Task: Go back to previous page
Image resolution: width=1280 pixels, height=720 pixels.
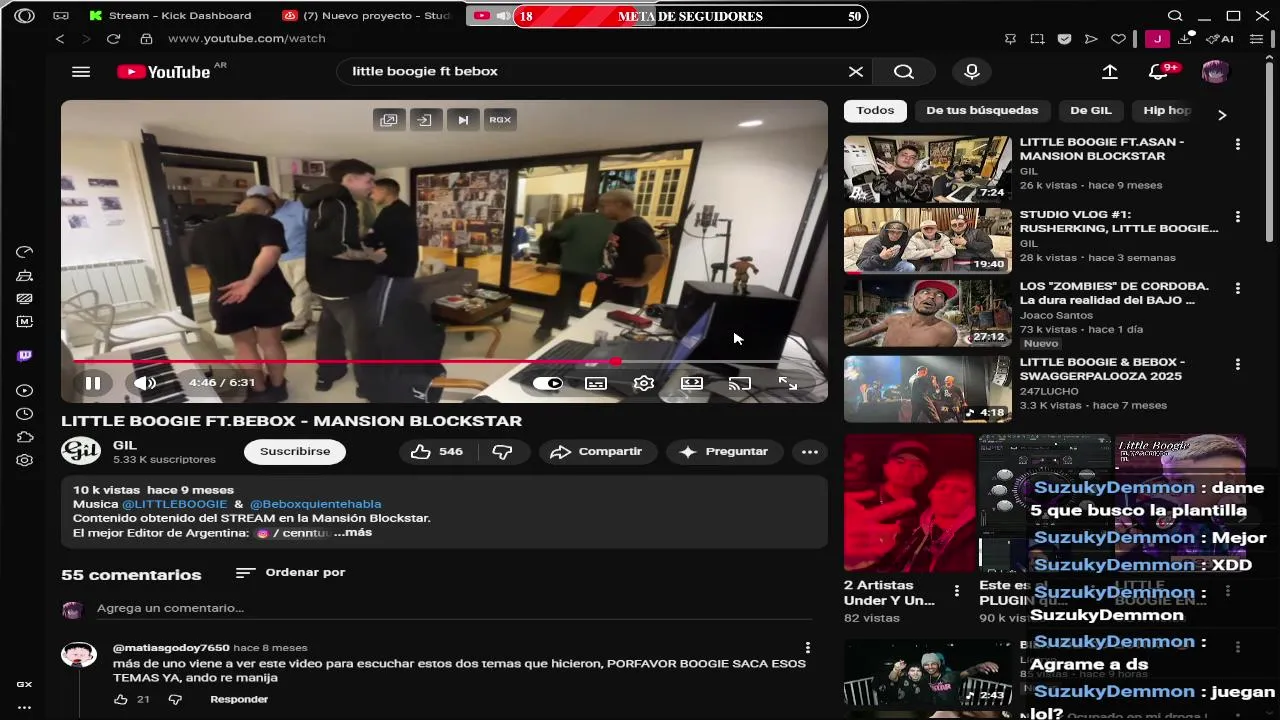Action: pyautogui.click(x=60, y=39)
